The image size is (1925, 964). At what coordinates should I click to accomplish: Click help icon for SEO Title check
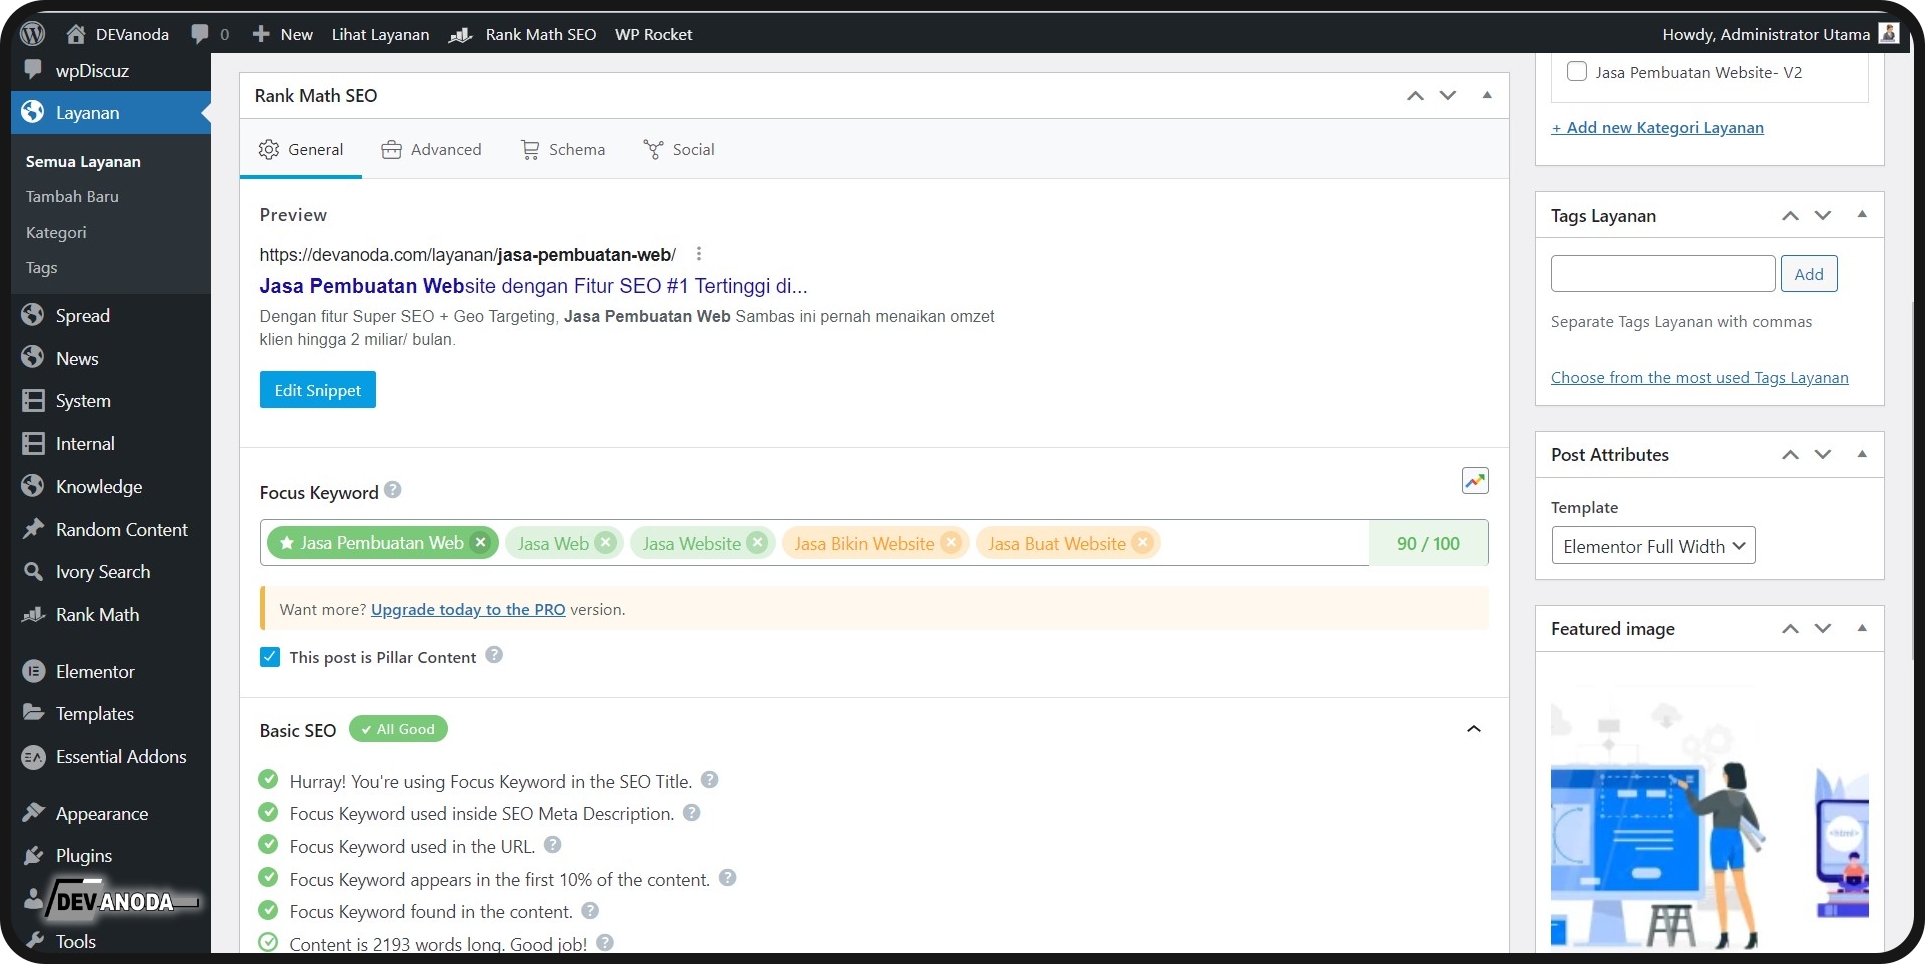pyautogui.click(x=710, y=780)
